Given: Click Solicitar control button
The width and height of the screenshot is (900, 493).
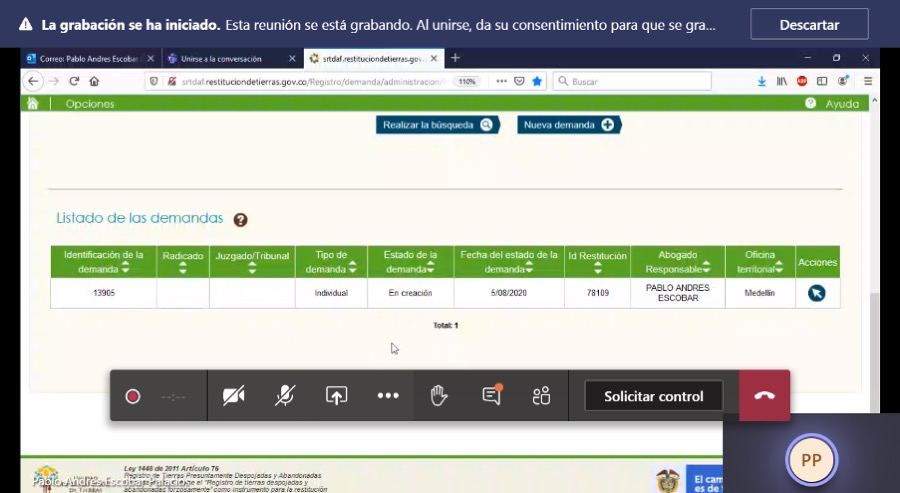Looking at the screenshot, I should click(653, 396).
